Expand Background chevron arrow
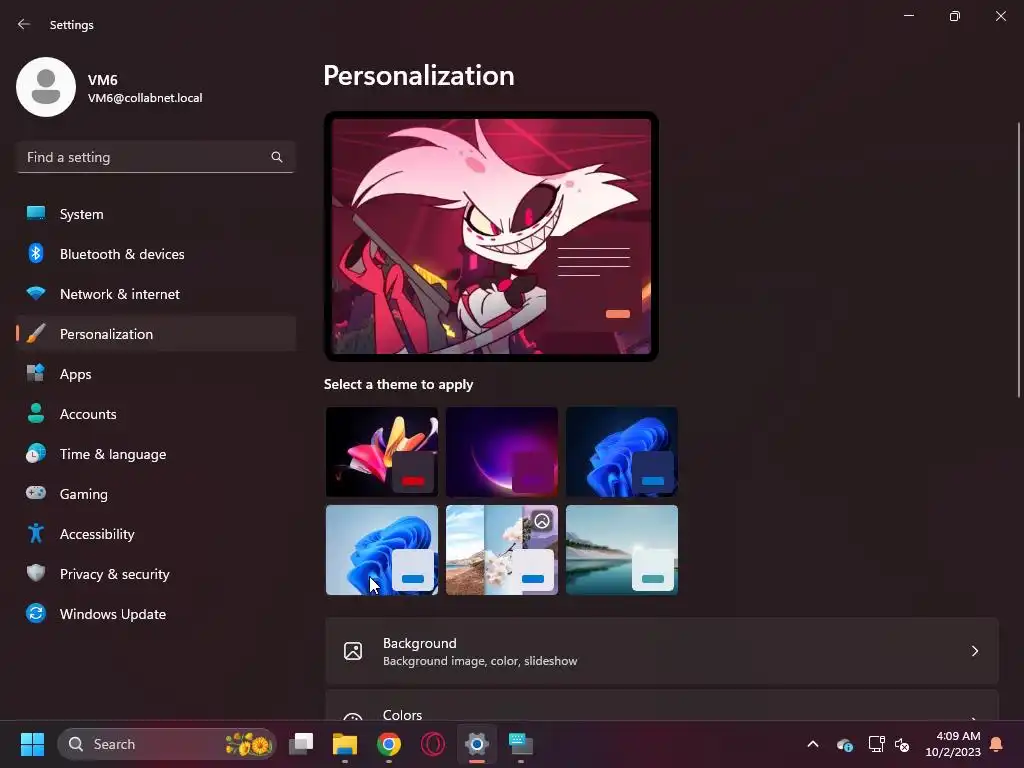Image resolution: width=1024 pixels, height=768 pixels. click(974, 651)
